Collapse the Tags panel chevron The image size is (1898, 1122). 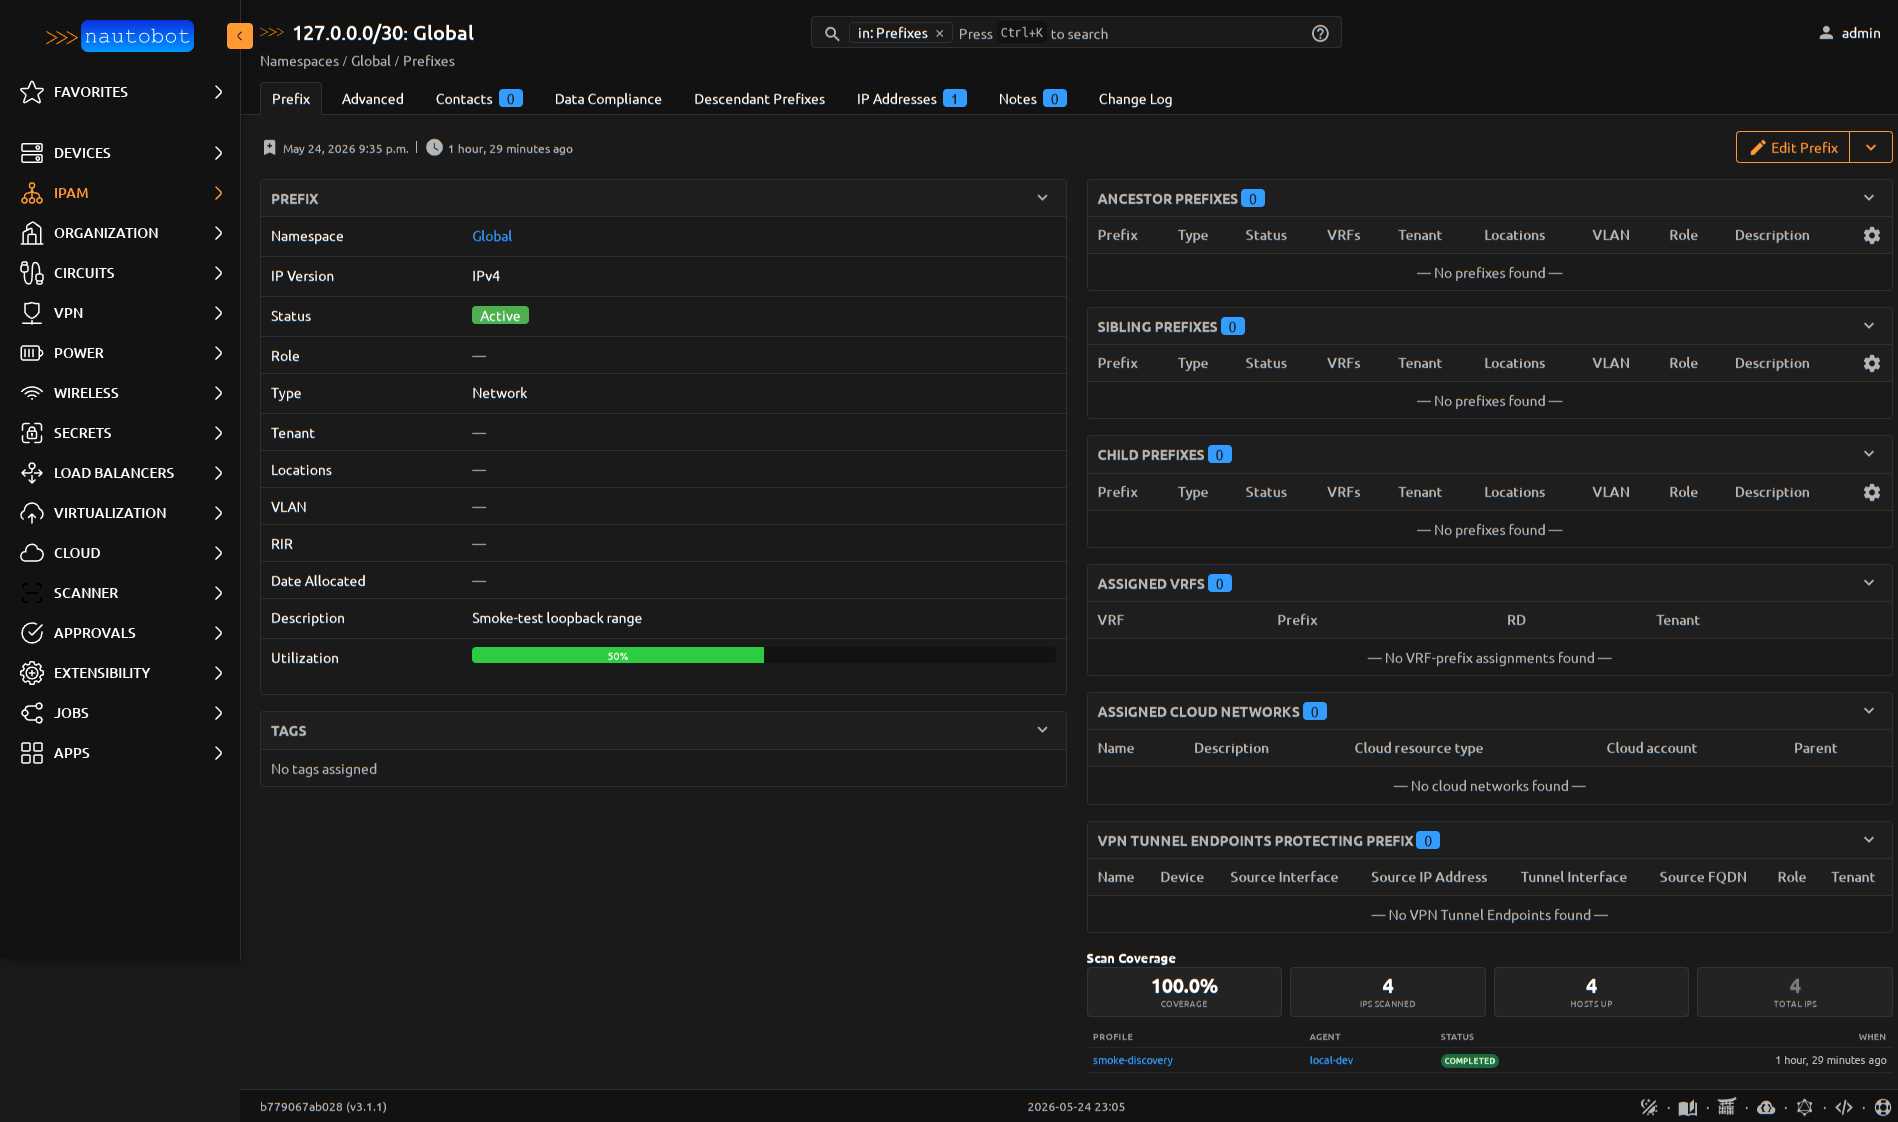(1042, 730)
